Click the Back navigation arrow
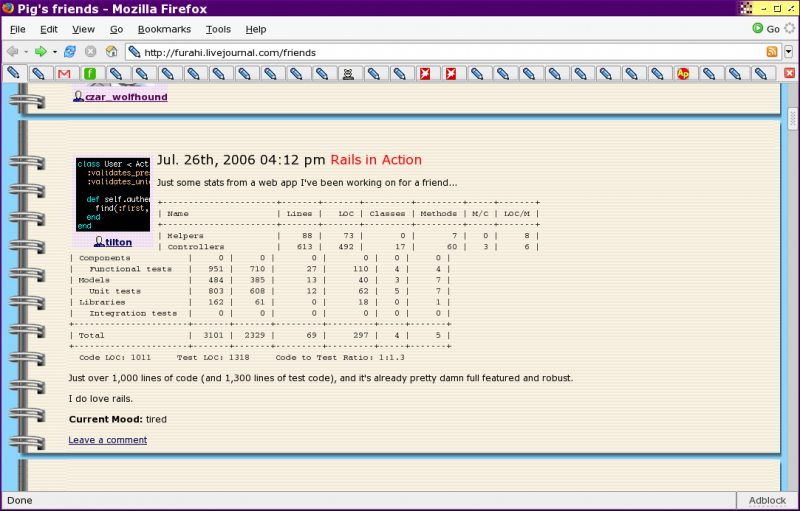Screen dimensions: 800x511 point(12,51)
